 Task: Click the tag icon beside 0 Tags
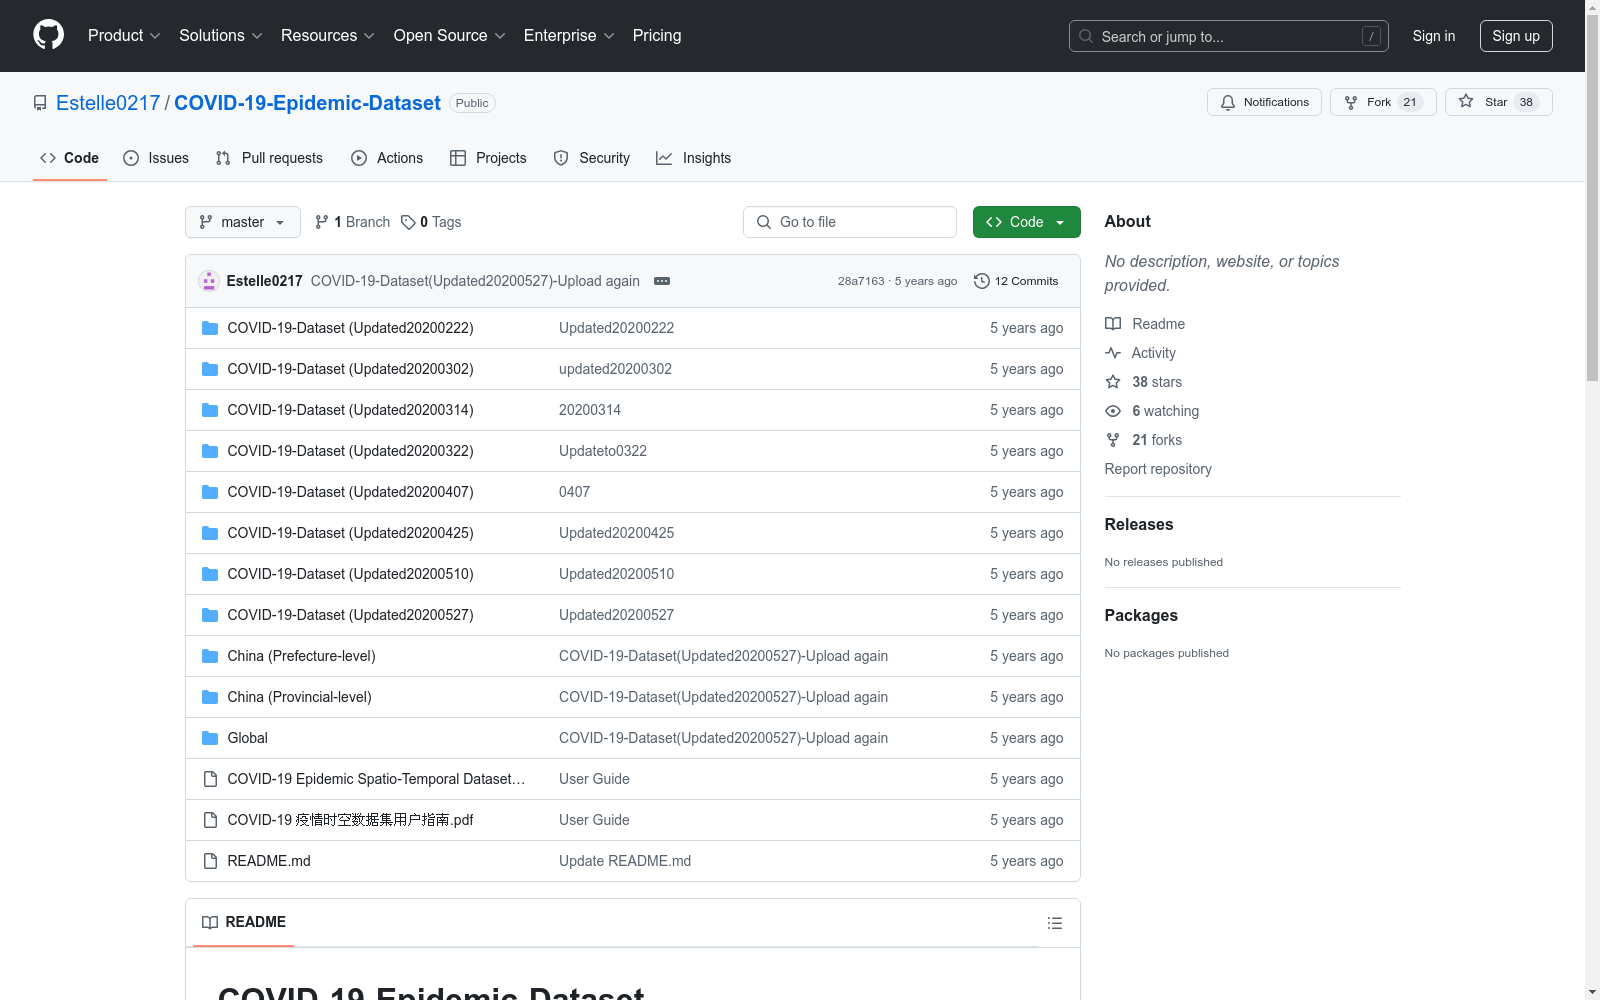[x=408, y=222]
